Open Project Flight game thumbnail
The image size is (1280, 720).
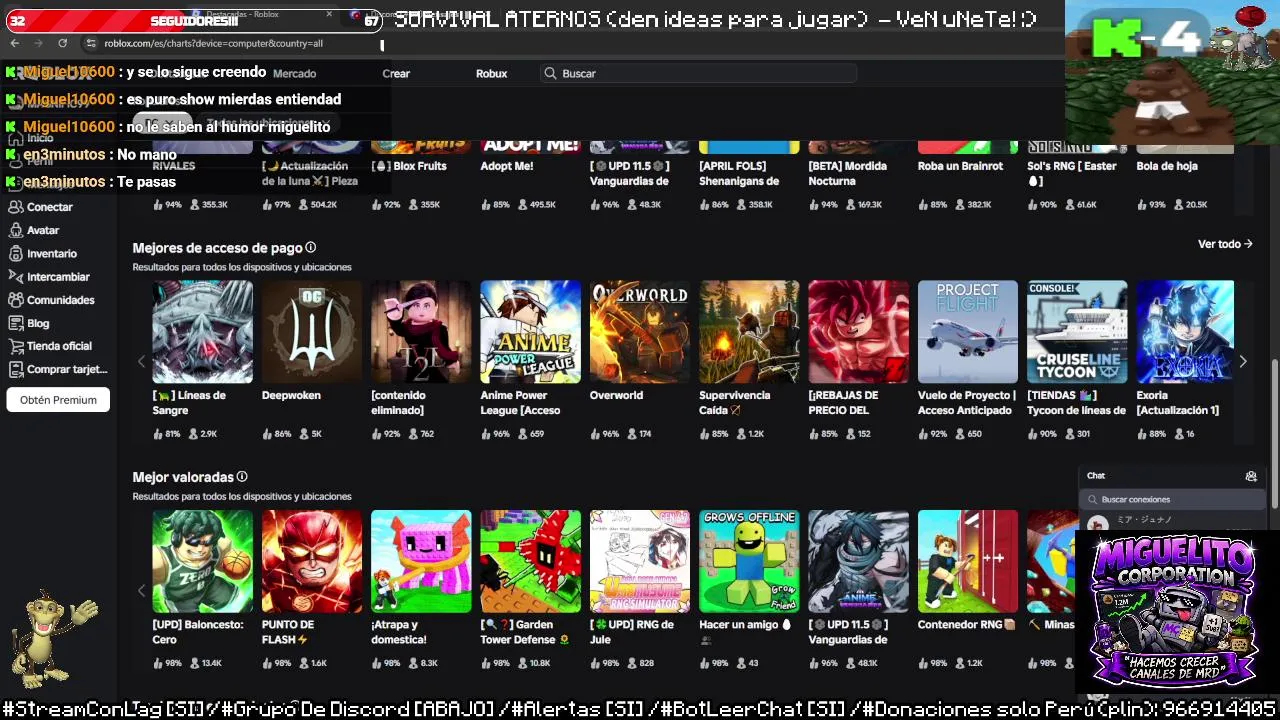coord(968,332)
